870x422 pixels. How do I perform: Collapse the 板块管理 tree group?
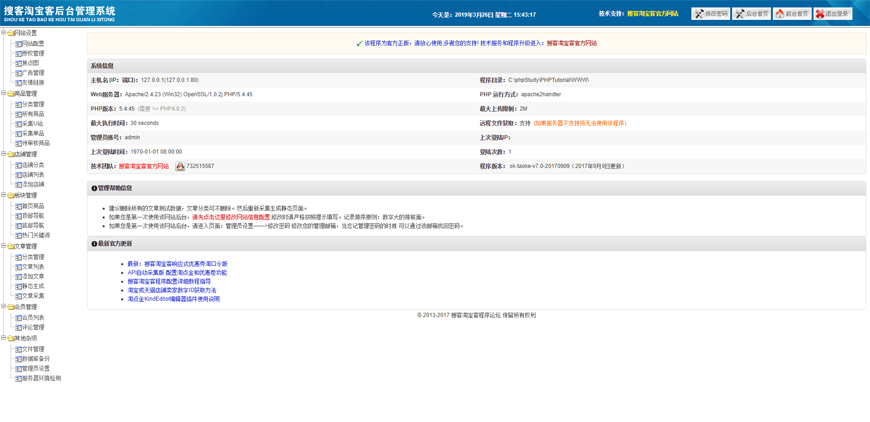[x=3, y=195]
